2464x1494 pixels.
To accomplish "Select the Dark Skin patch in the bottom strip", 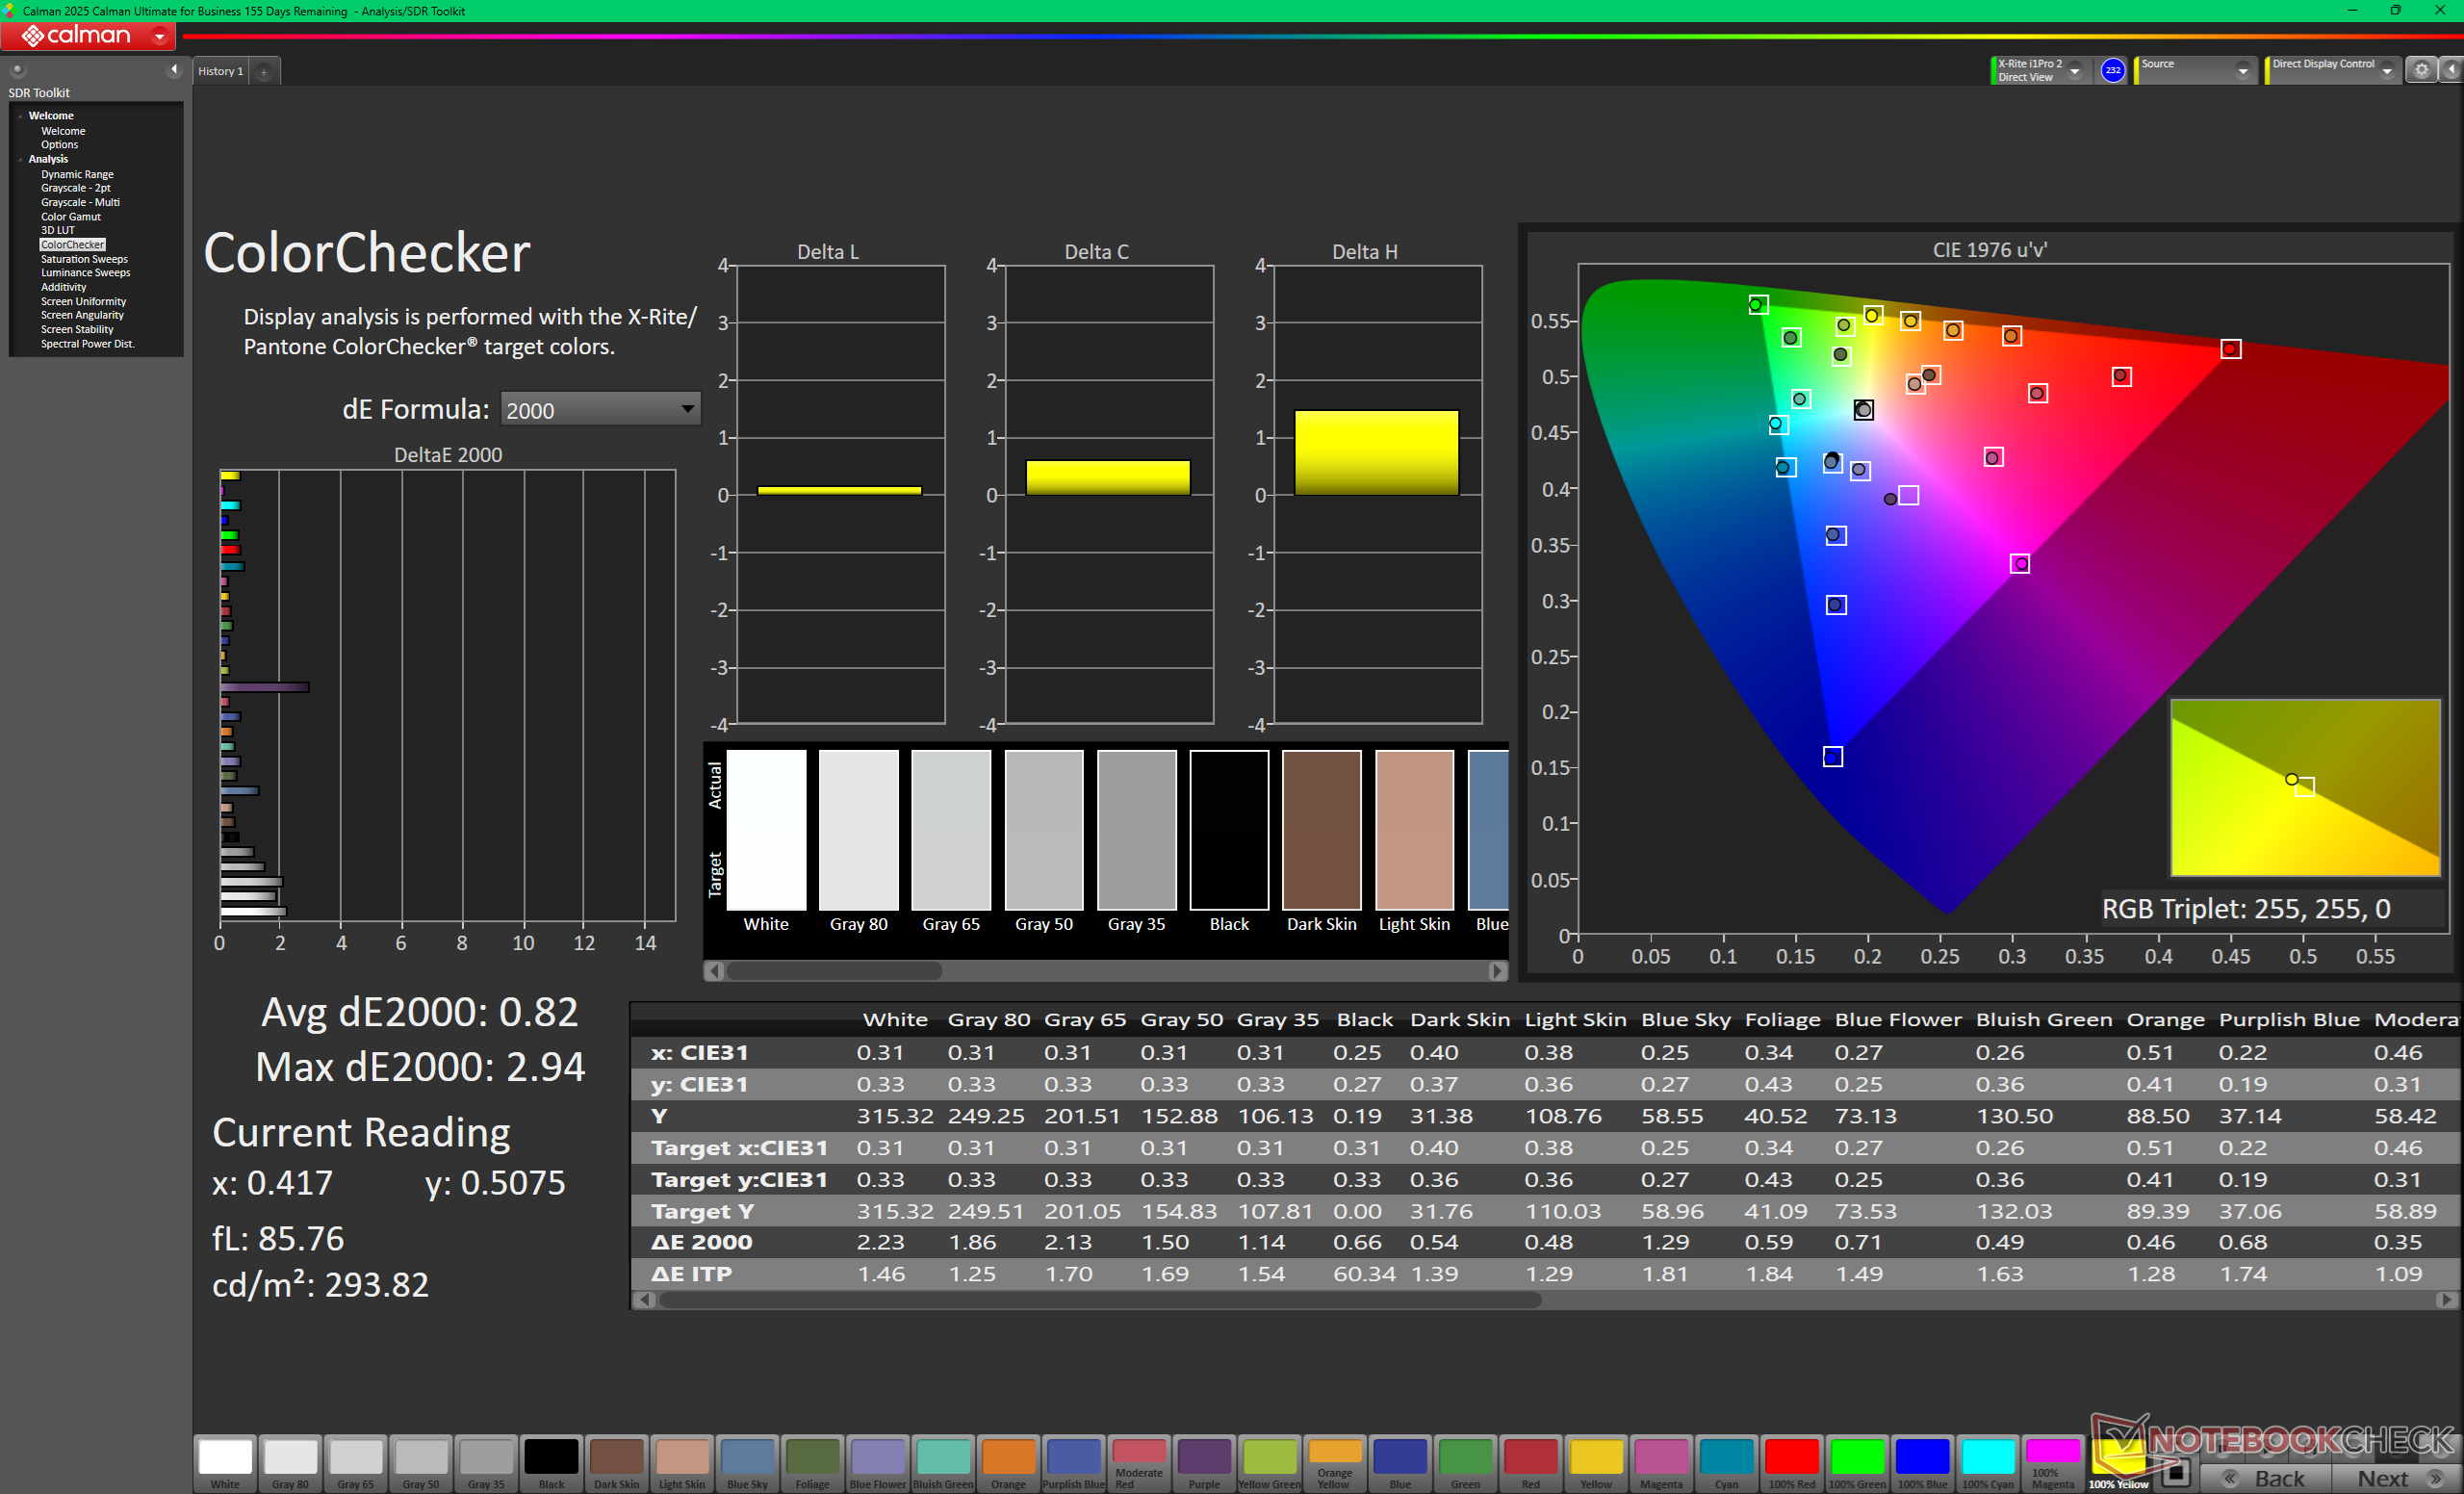I will [x=616, y=1463].
